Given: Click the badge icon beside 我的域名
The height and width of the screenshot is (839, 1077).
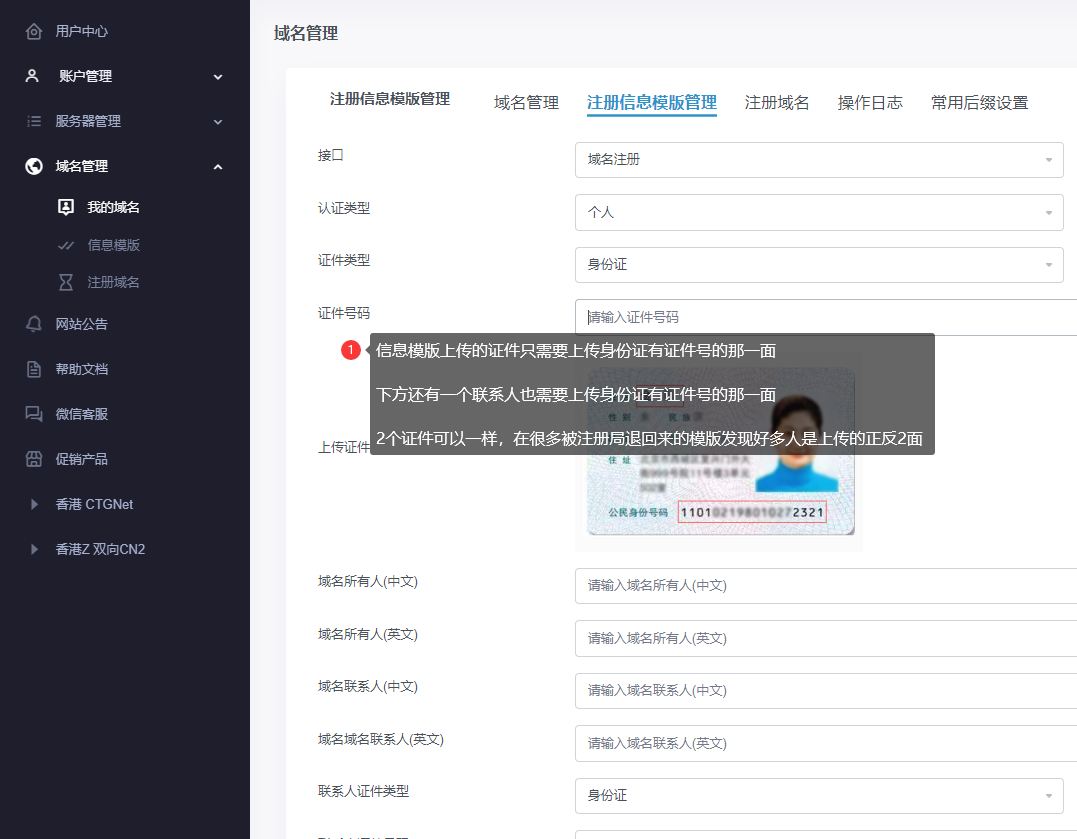Looking at the screenshot, I should pyautogui.click(x=66, y=207).
